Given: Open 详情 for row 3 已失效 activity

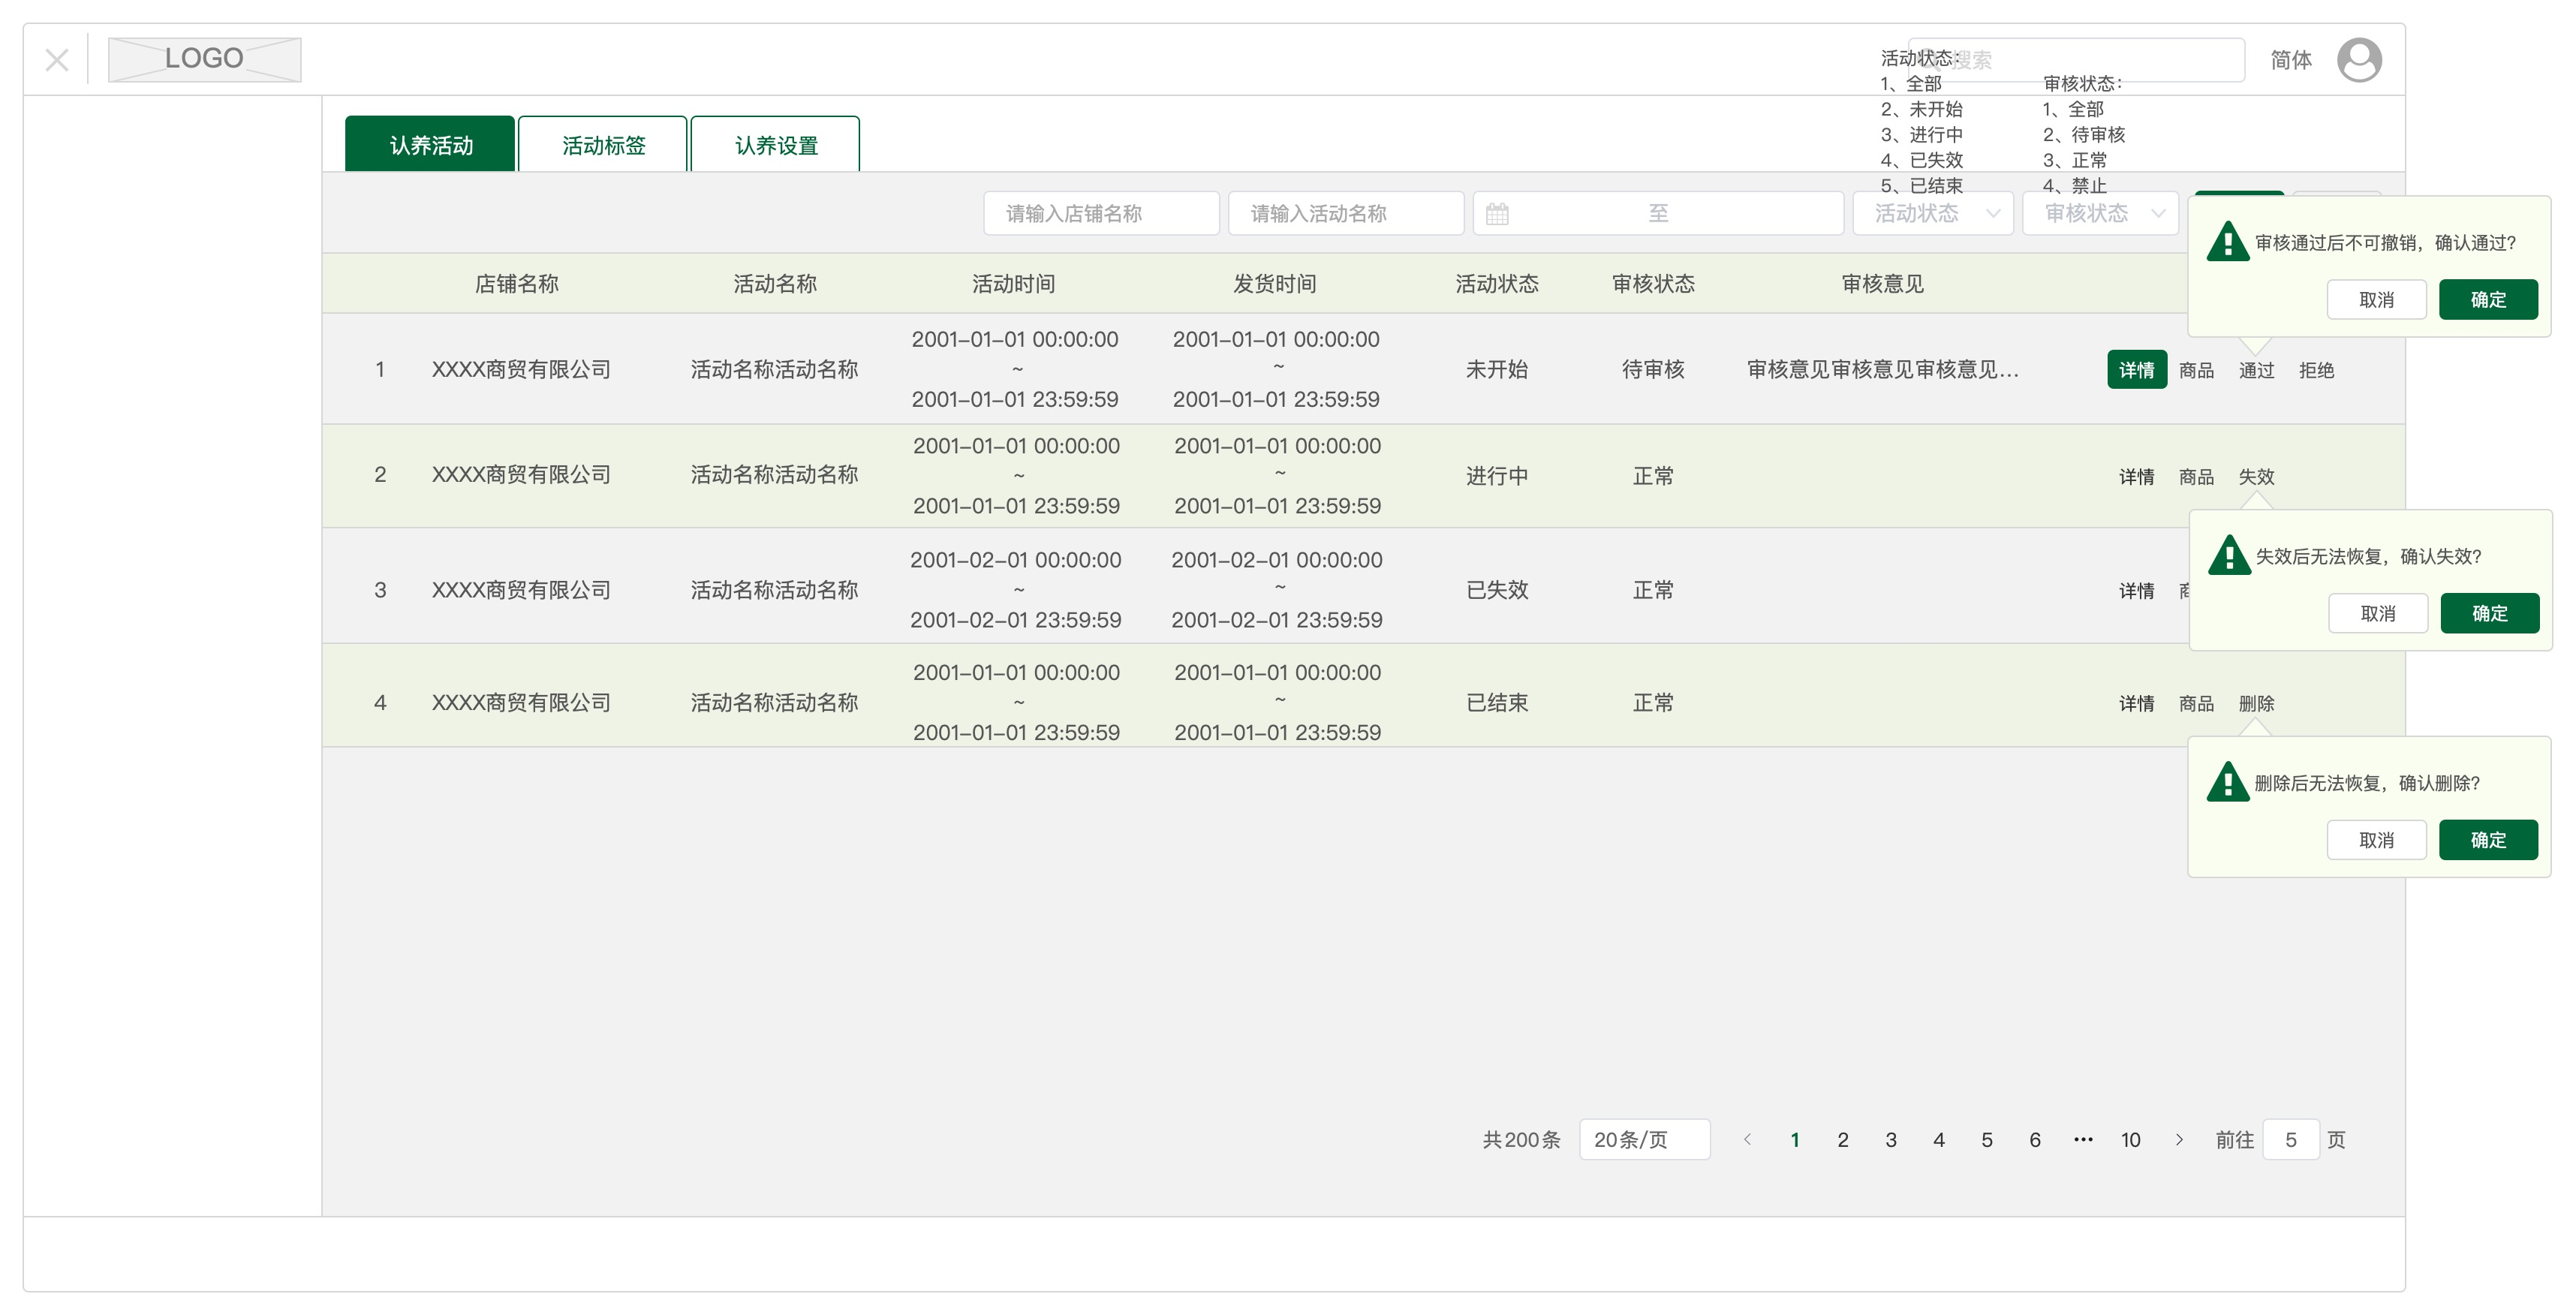Looking at the screenshot, I should tap(2137, 591).
